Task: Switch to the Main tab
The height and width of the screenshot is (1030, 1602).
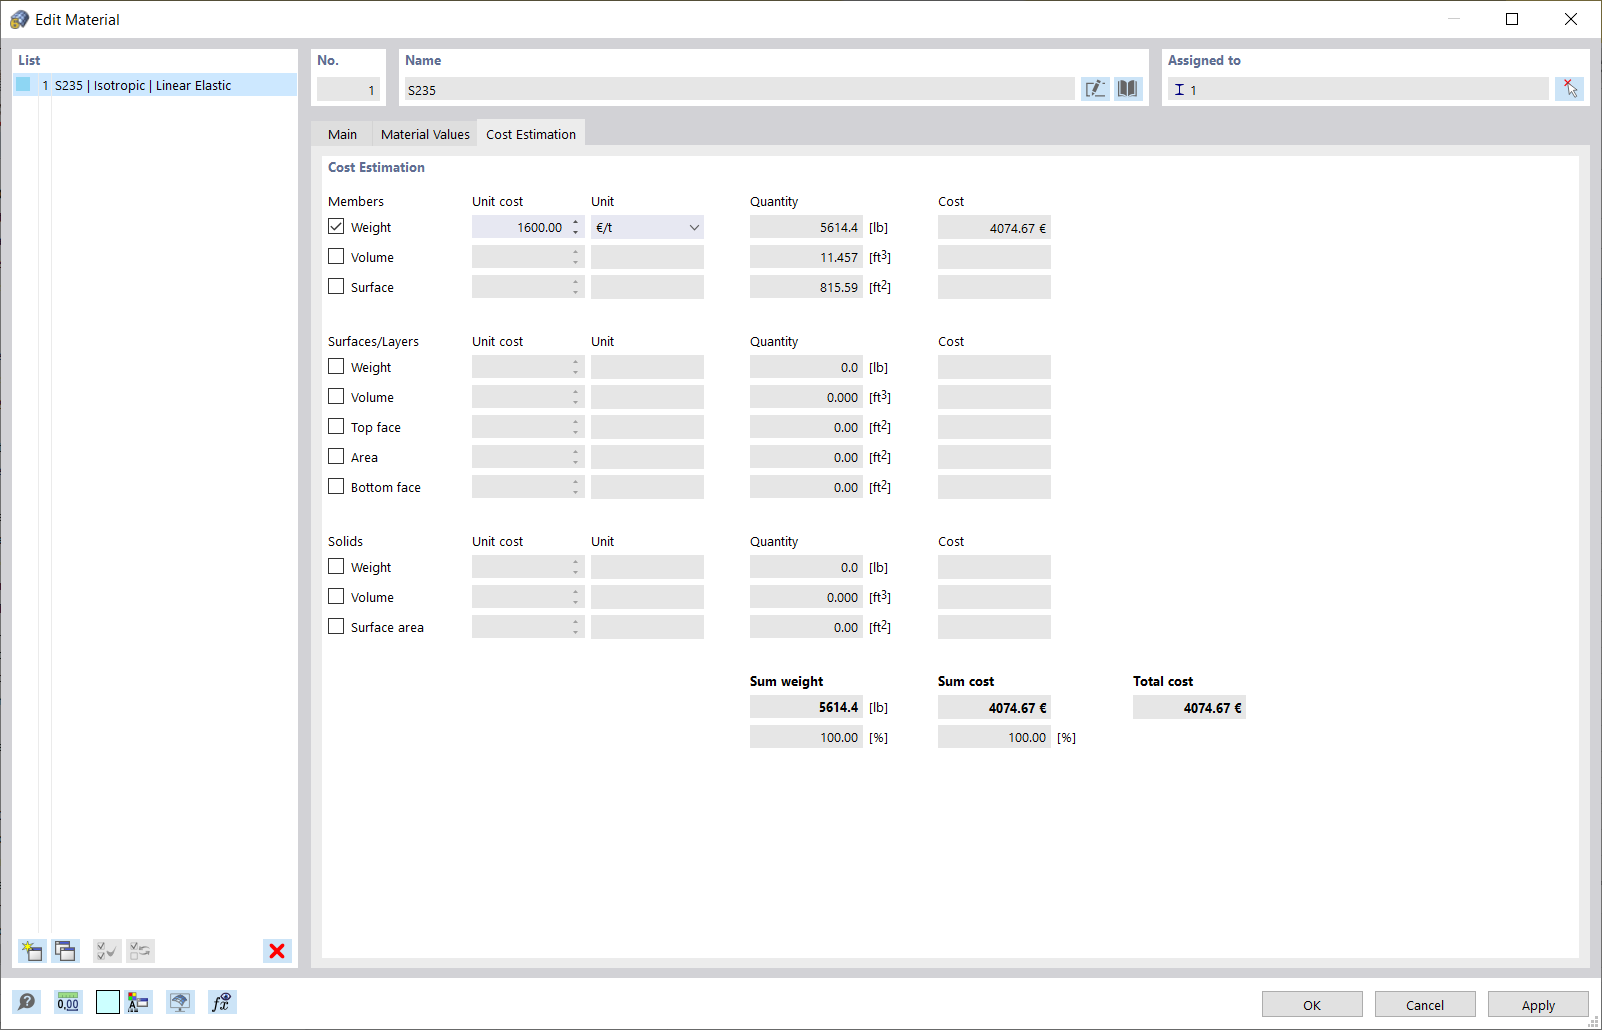Action: click(342, 134)
